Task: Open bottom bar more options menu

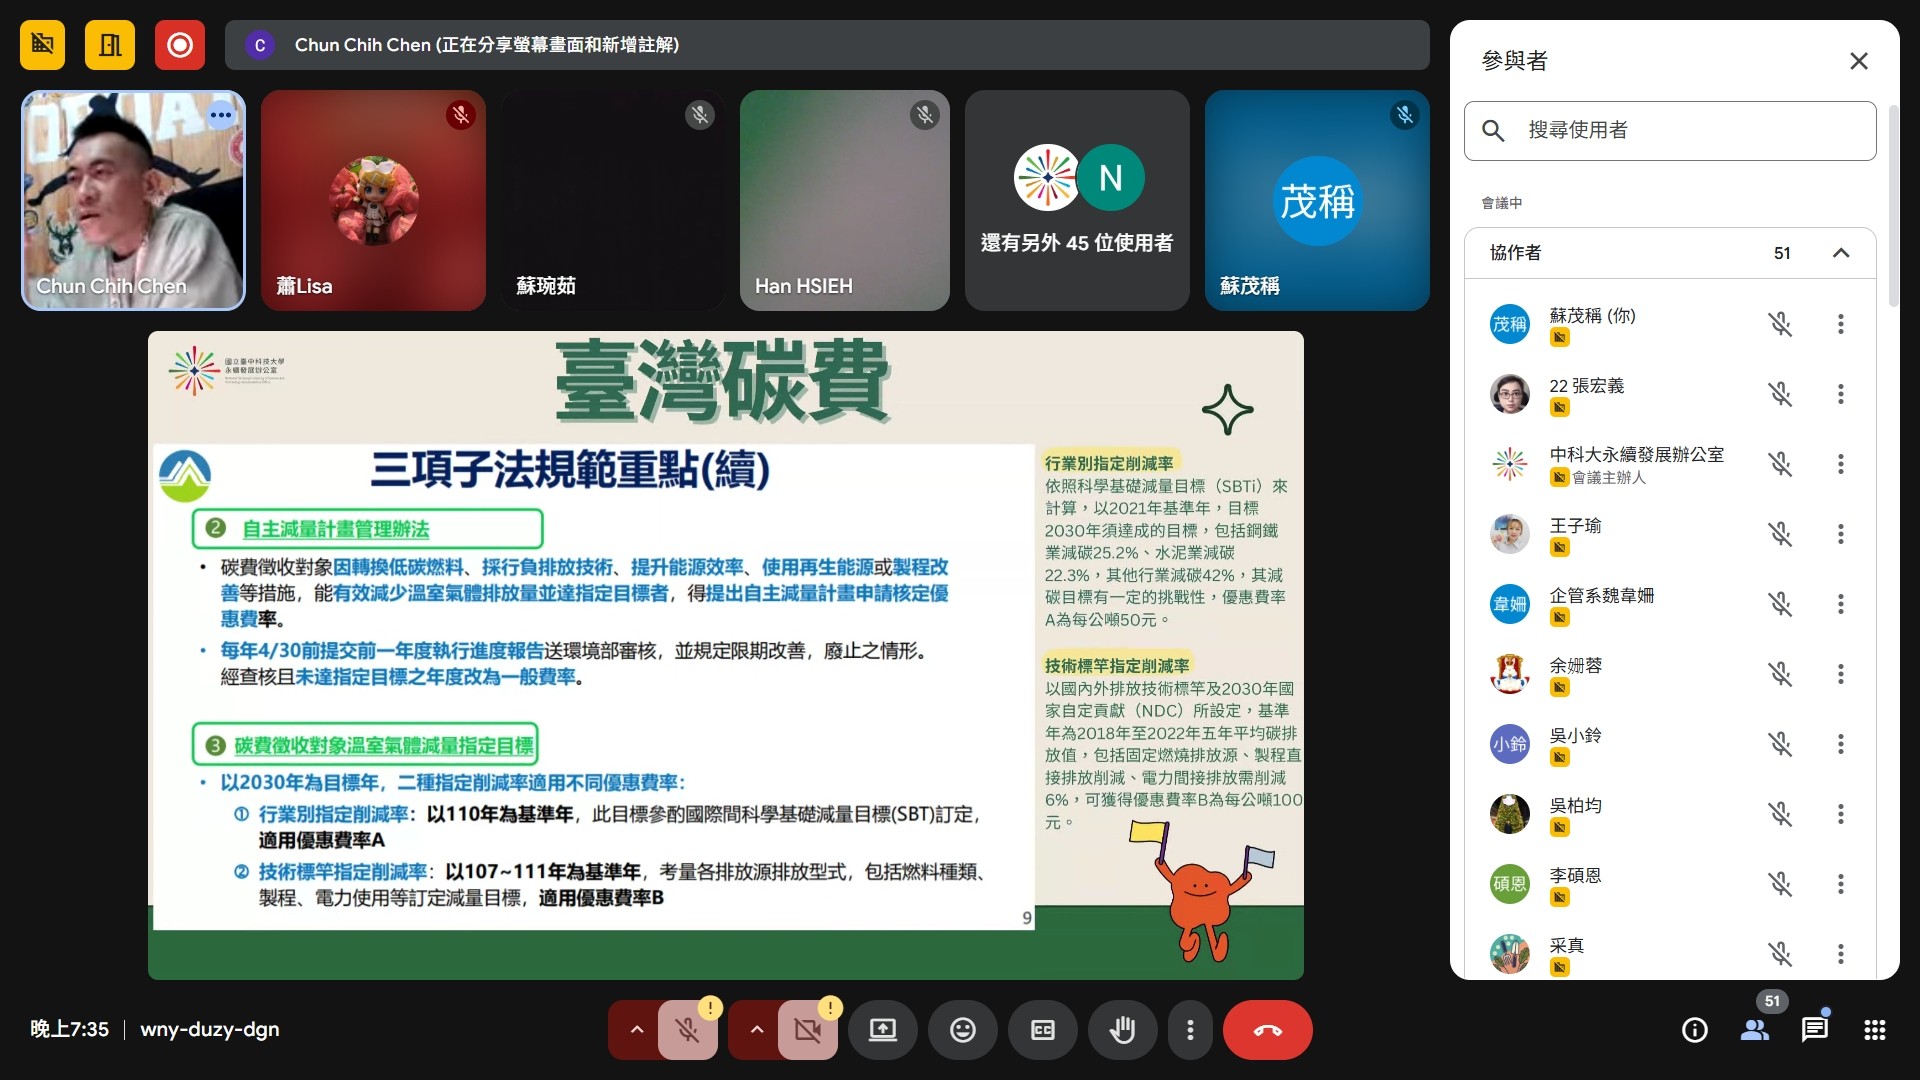Action: click(1190, 1030)
